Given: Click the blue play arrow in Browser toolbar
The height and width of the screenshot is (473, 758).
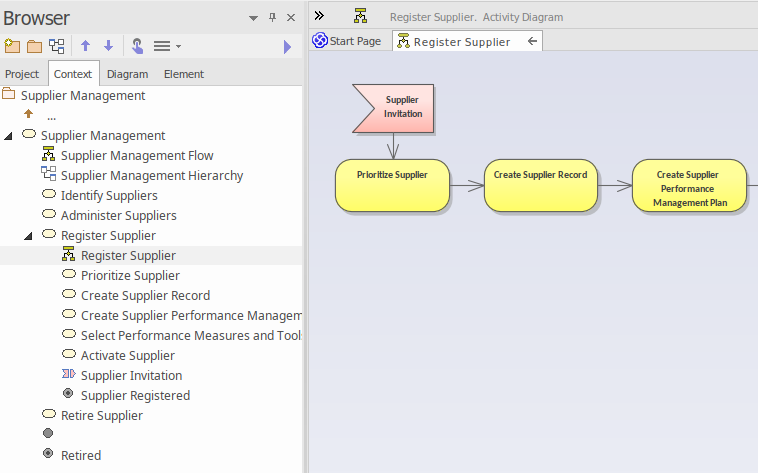Looking at the screenshot, I should (288, 47).
